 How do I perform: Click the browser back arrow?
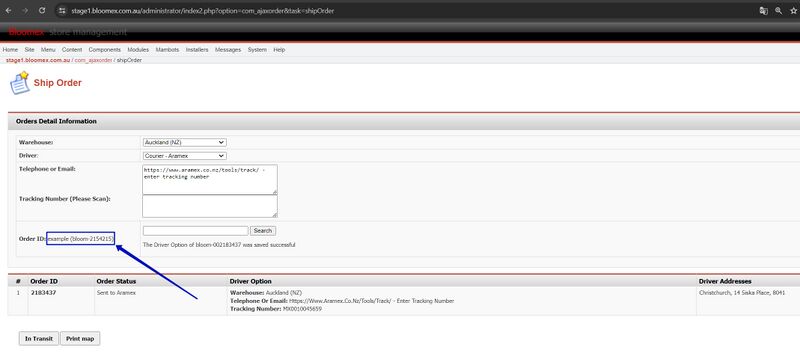8,10
